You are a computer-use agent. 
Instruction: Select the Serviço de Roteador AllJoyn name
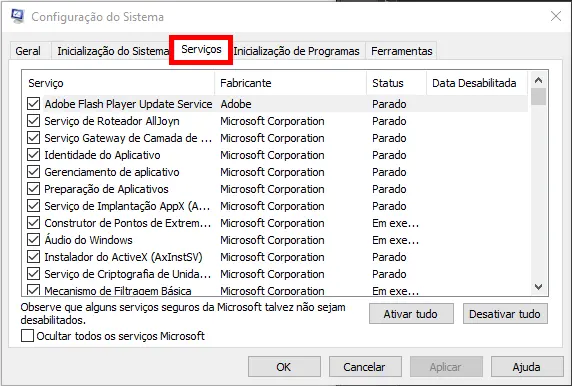point(112,121)
